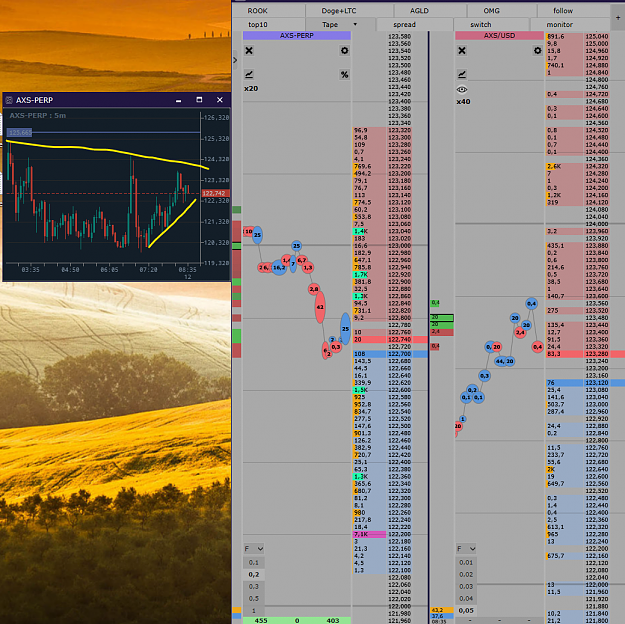Click x20 scale label in AXS-PERP
625x624 pixels.
[x=251, y=88]
